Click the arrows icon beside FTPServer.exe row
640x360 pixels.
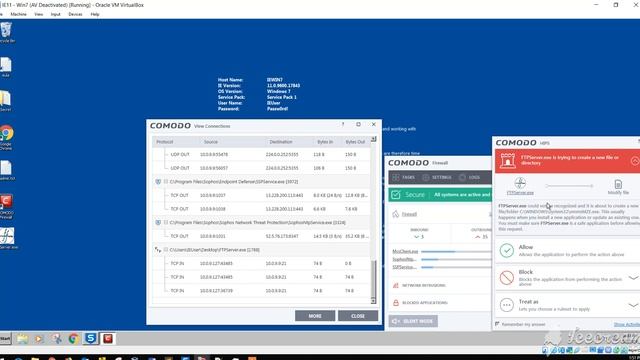point(158,249)
